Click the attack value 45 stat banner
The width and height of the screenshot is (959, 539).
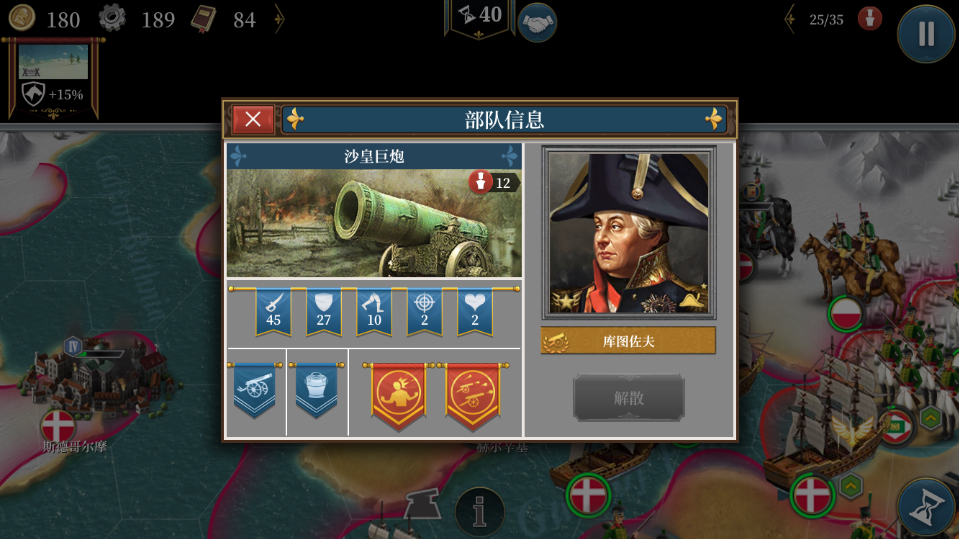tap(273, 313)
